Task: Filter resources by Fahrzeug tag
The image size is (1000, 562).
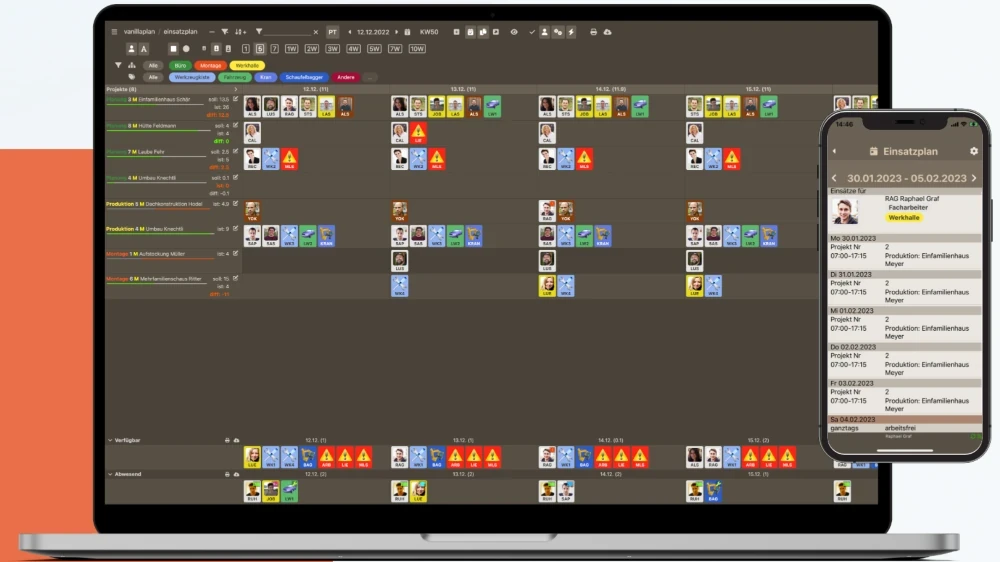Action: click(x=234, y=77)
